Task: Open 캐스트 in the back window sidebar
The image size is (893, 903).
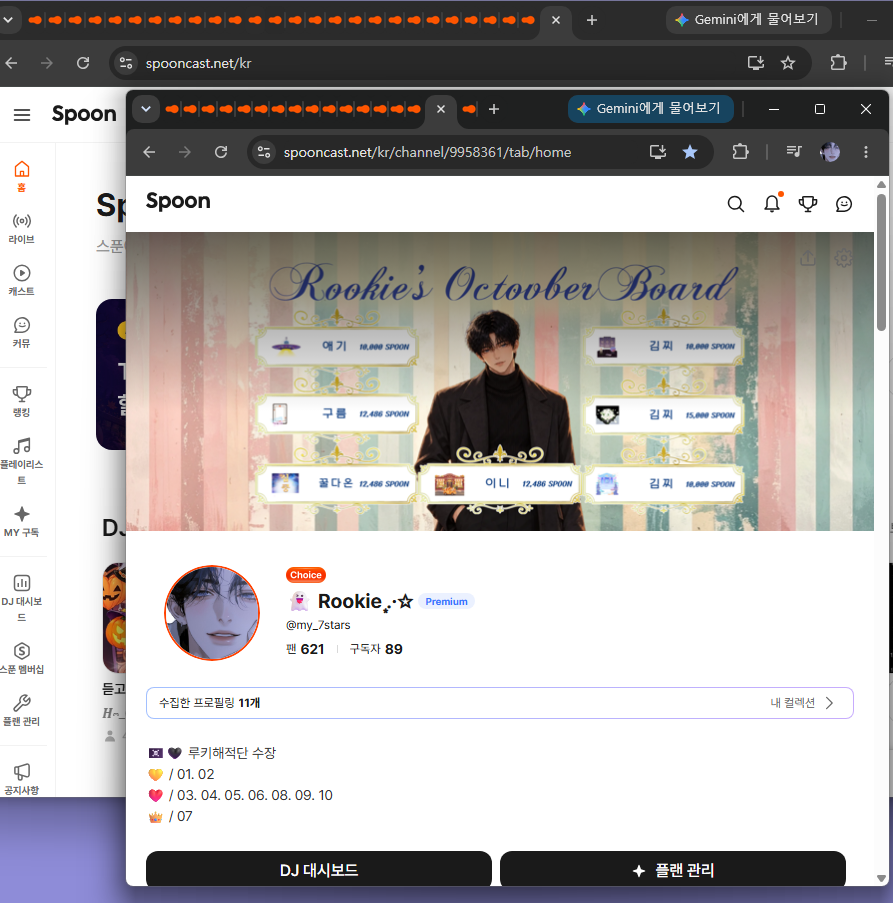Action: click(22, 280)
